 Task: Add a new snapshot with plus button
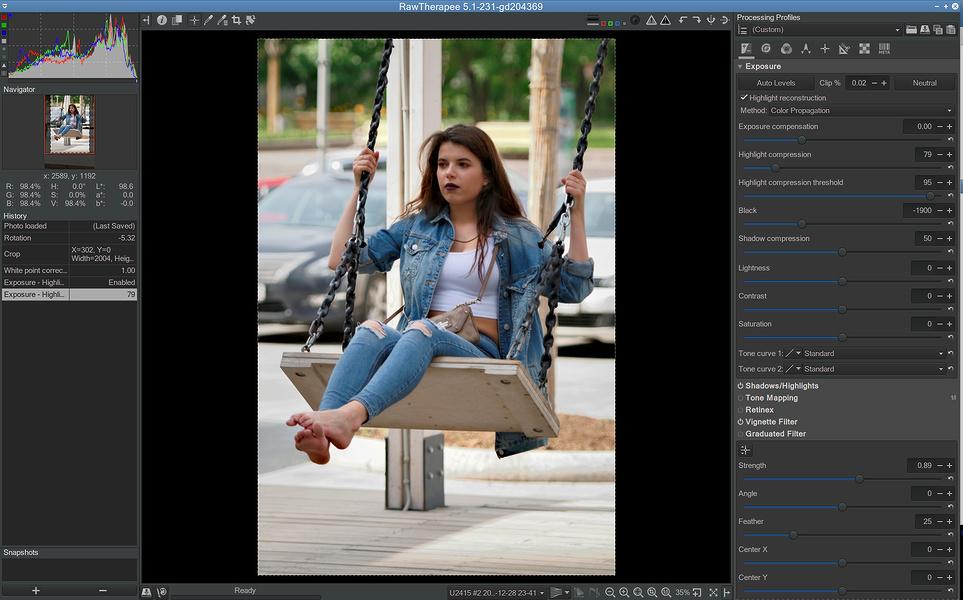(36, 591)
